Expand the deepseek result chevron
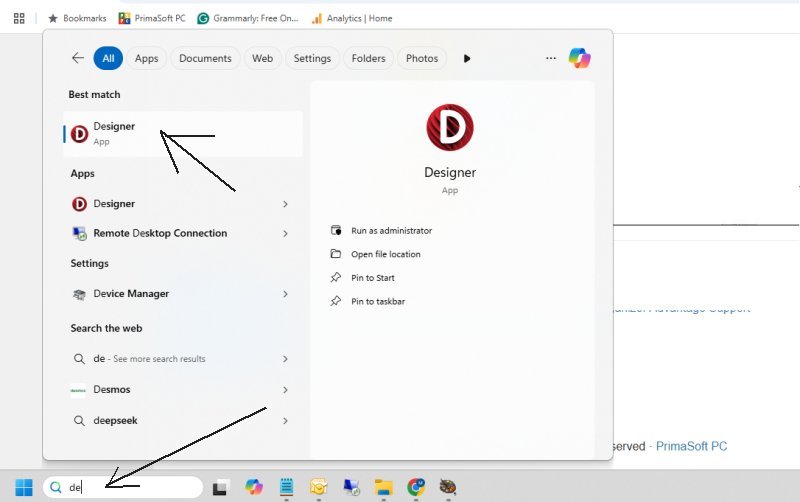800x502 pixels. [x=285, y=421]
